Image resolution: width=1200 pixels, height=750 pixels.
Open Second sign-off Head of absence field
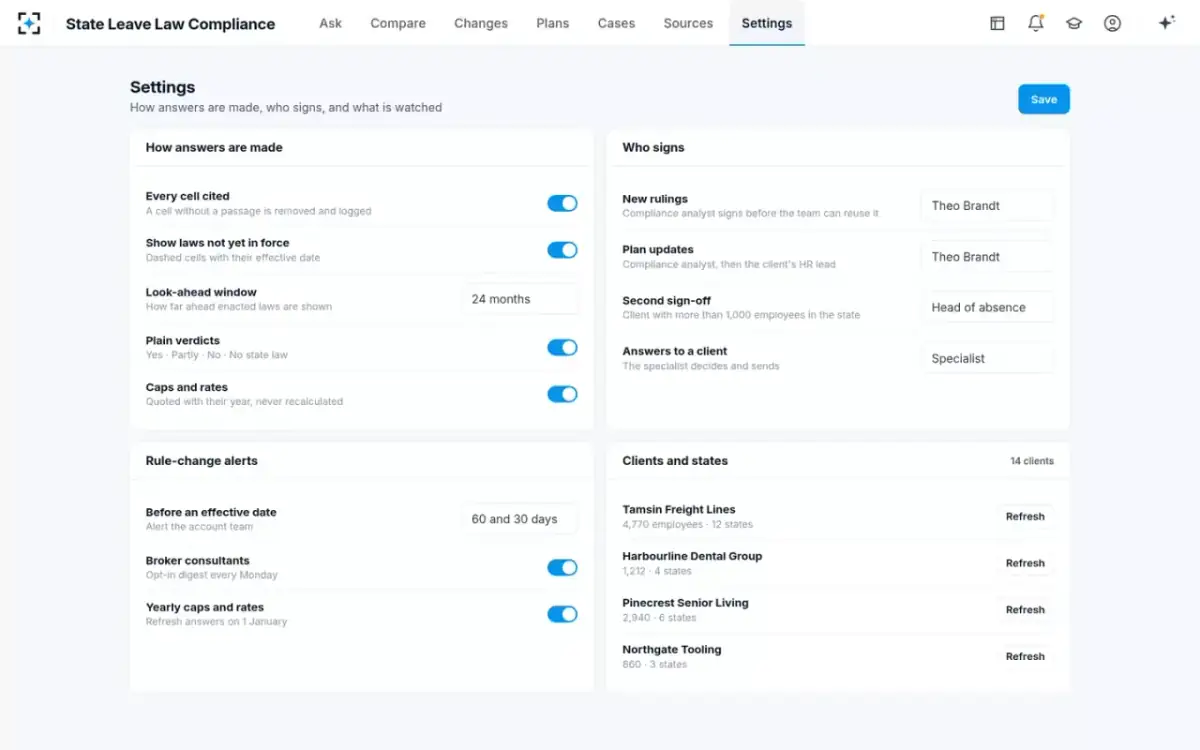(x=987, y=308)
